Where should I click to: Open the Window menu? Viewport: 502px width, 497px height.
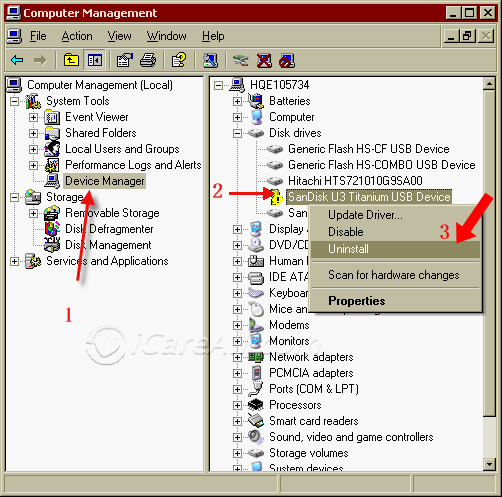click(x=167, y=36)
